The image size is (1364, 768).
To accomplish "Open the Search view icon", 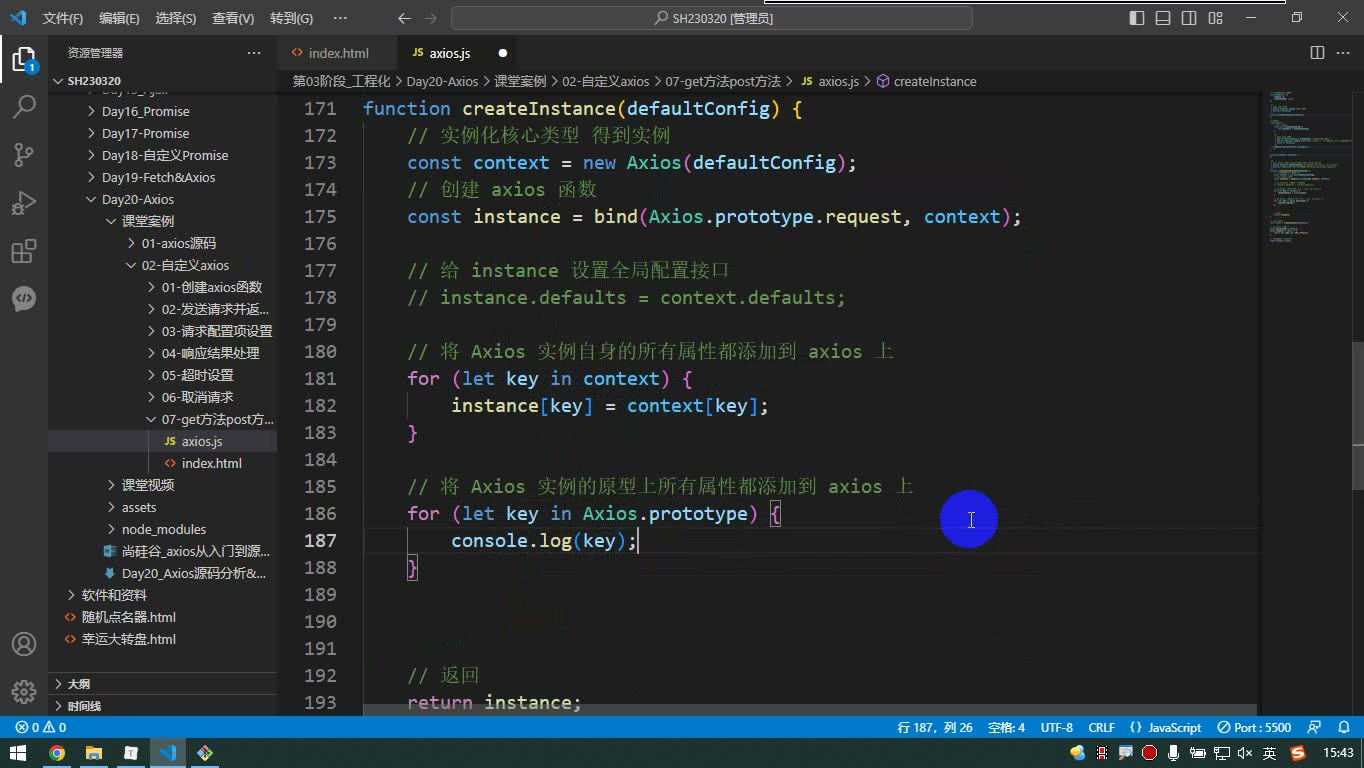I will tap(24, 106).
